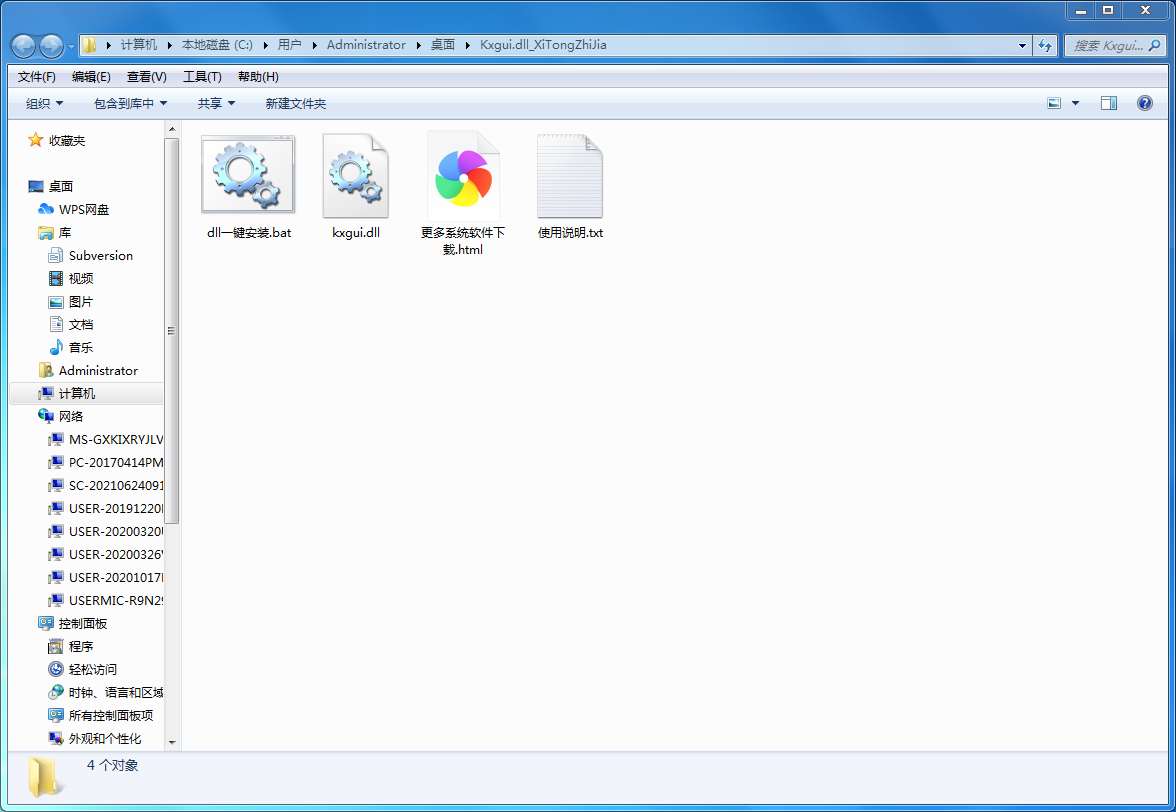Viewport: 1176px width, 812px height.
Task: Select the kxgui.dll file icon
Action: [x=356, y=176]
